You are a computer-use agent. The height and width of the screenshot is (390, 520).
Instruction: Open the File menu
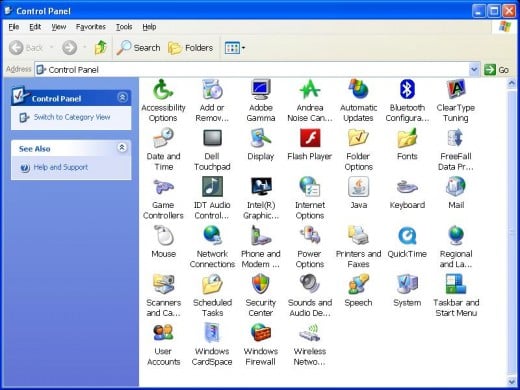[14, 27]
